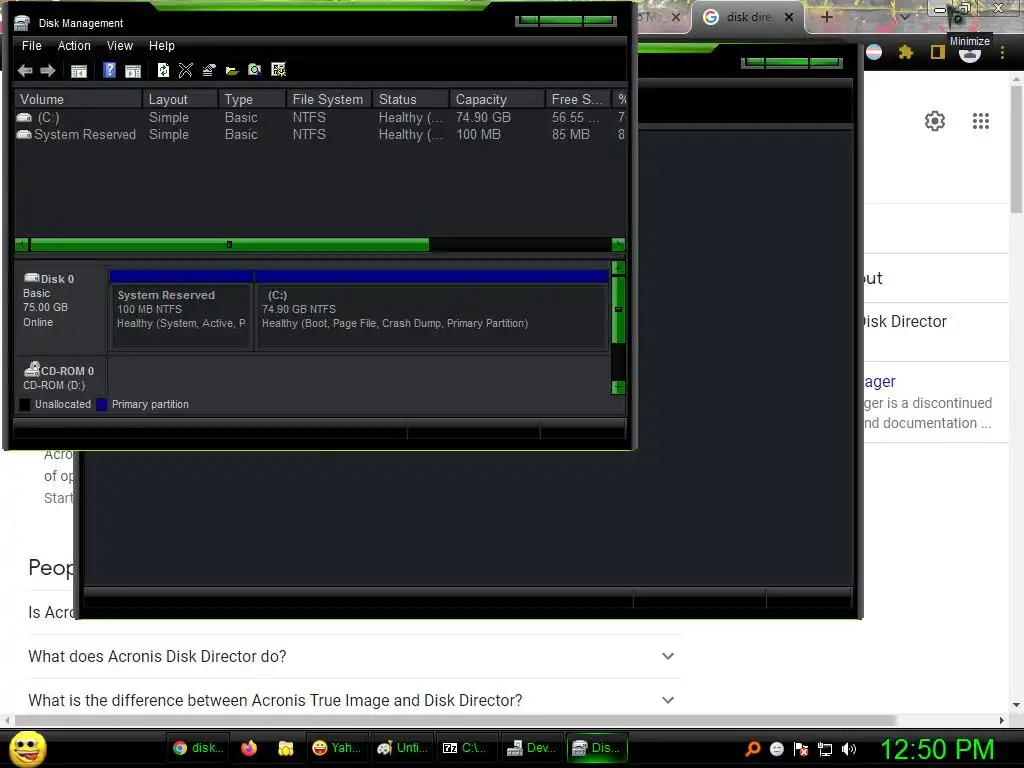Toggle the Show/Hide Console Tree toolbar icon
Screen dimensions: 1024x768
[78, 71]
